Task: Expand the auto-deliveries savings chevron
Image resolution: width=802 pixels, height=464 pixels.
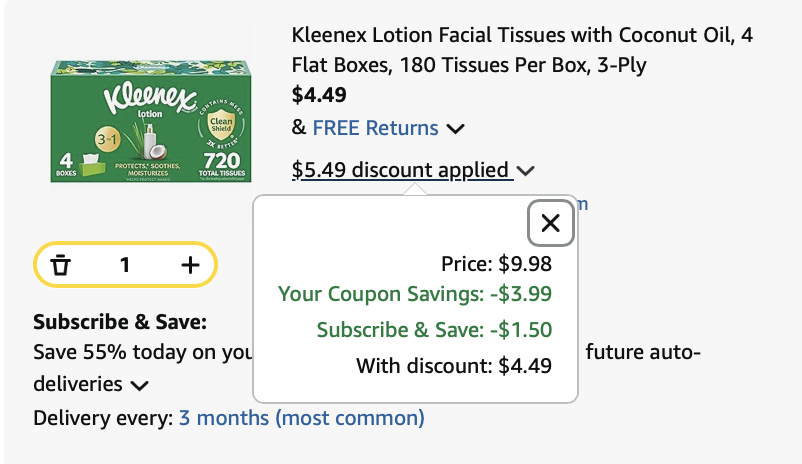Action: pyautogui.click(x=139, y=385)
